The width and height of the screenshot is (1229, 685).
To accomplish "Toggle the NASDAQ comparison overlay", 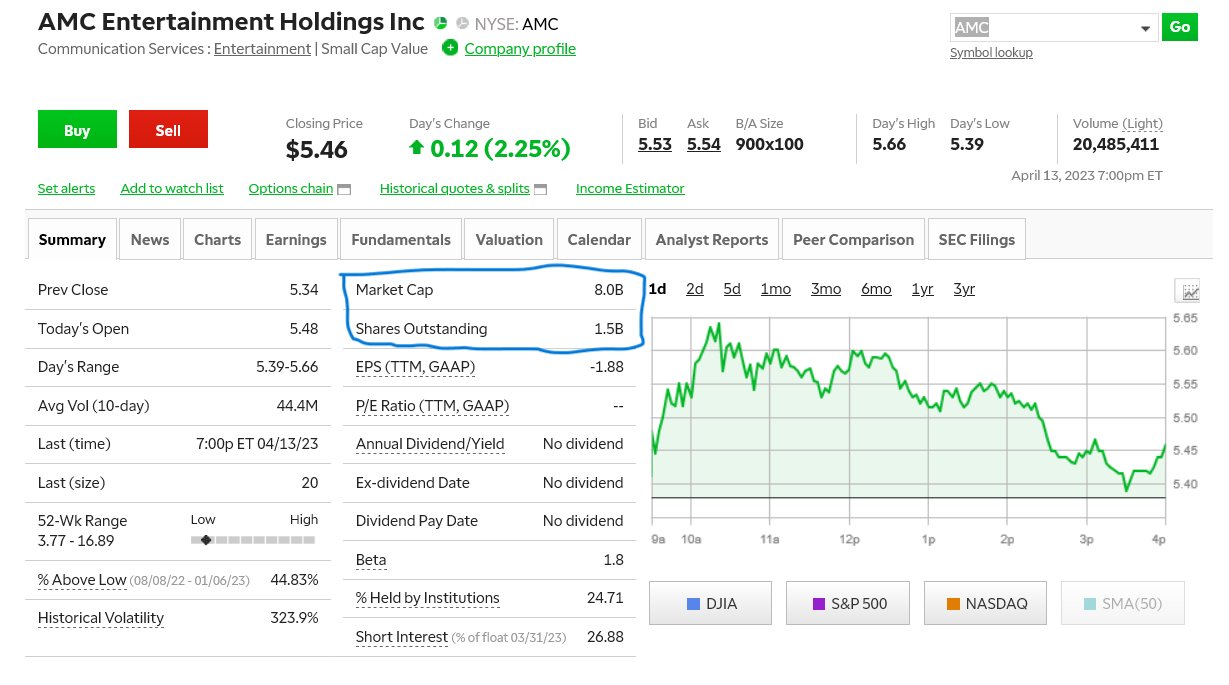I will [985, 604].
